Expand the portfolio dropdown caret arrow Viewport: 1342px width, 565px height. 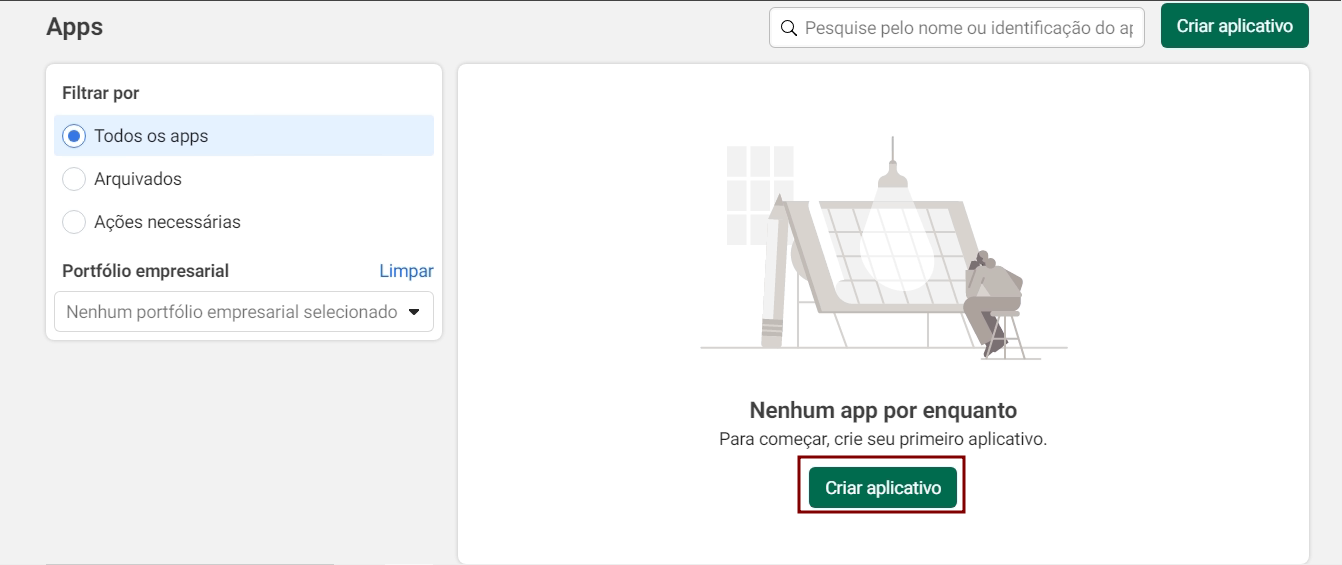(415, 312)
